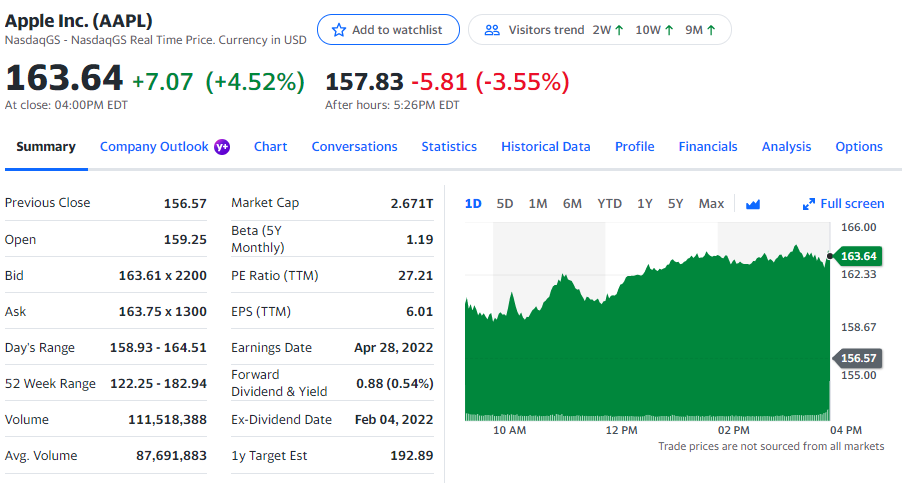Click the Bid value 163.61 x 2200
The width and height of the screenshot is (902, 483).
point(162,275)
